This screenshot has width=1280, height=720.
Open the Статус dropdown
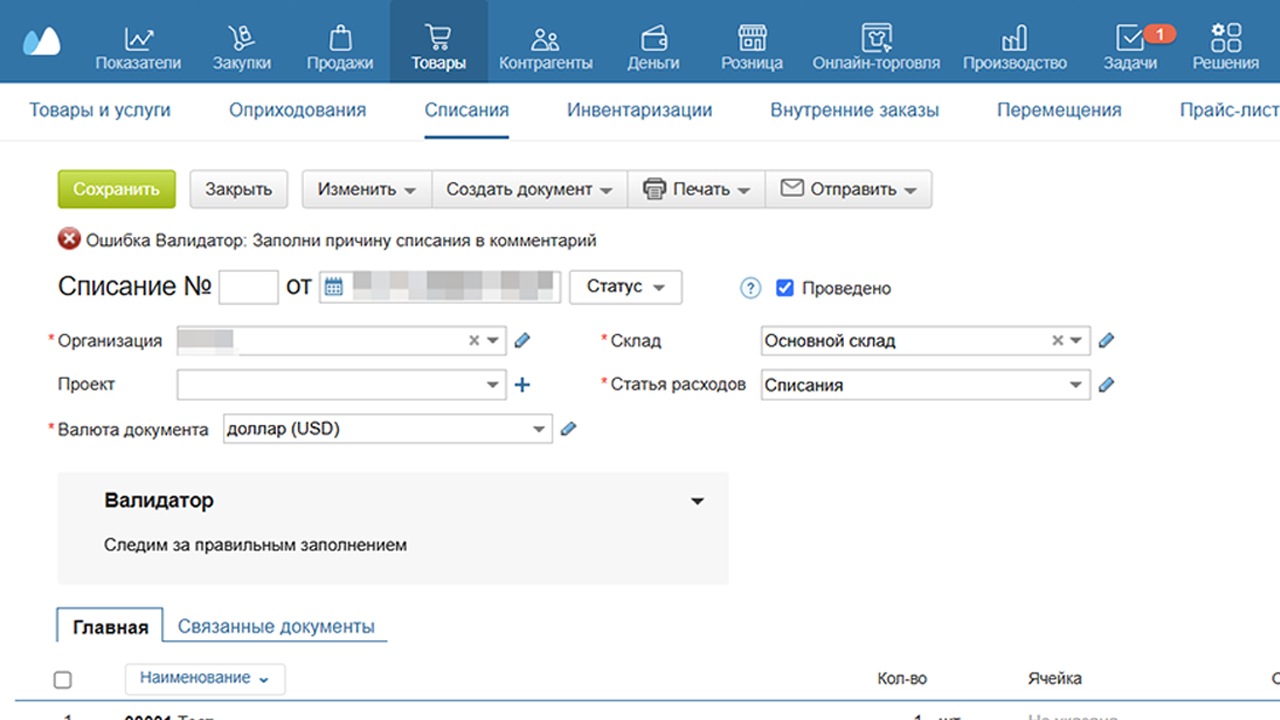(x=625, y=287)
